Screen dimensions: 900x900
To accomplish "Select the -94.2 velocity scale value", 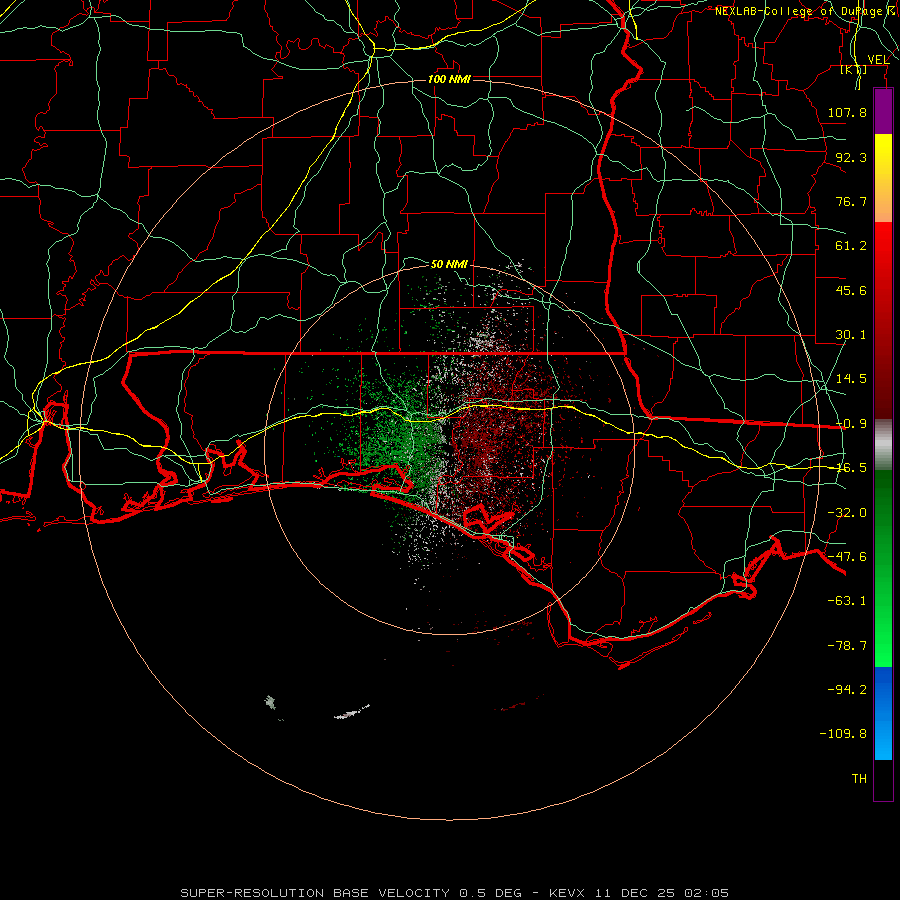I will pos(847,690).
